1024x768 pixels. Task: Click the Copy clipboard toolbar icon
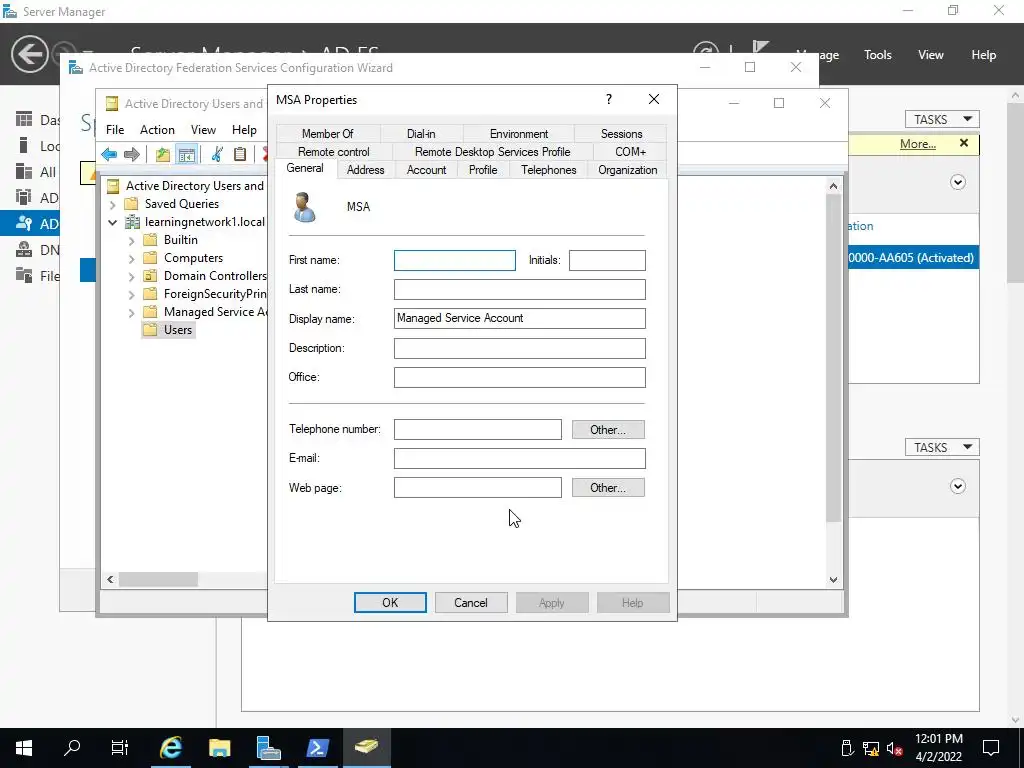[x=240, y=154]
